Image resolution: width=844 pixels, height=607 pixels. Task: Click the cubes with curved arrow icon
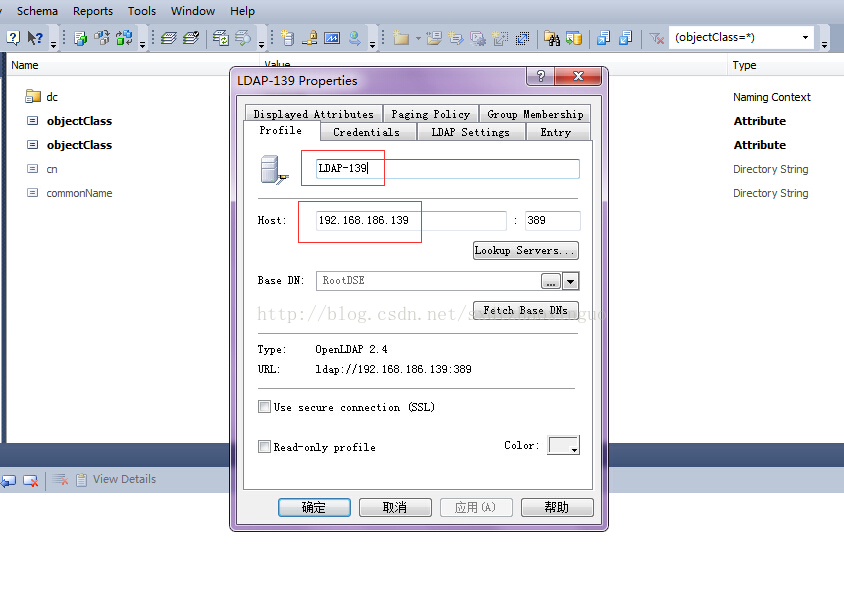tap(102, 38)
